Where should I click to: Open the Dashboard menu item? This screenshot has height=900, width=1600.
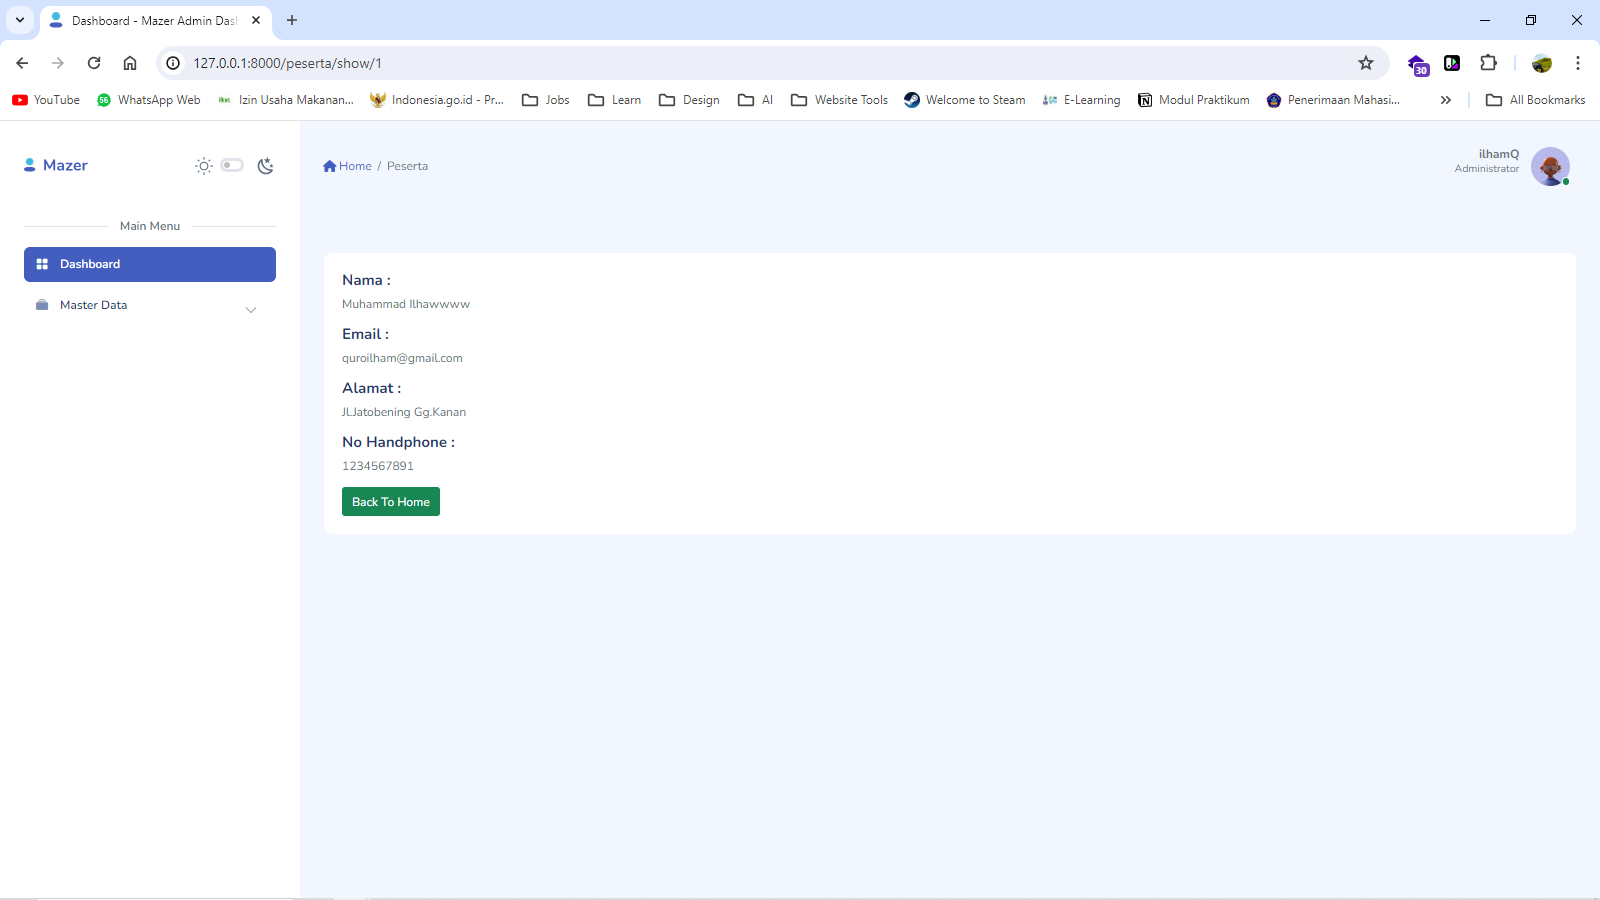(150, 264)
